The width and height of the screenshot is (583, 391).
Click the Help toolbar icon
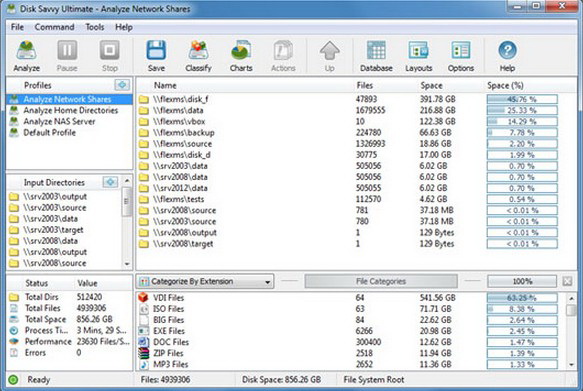pos(507,56)
